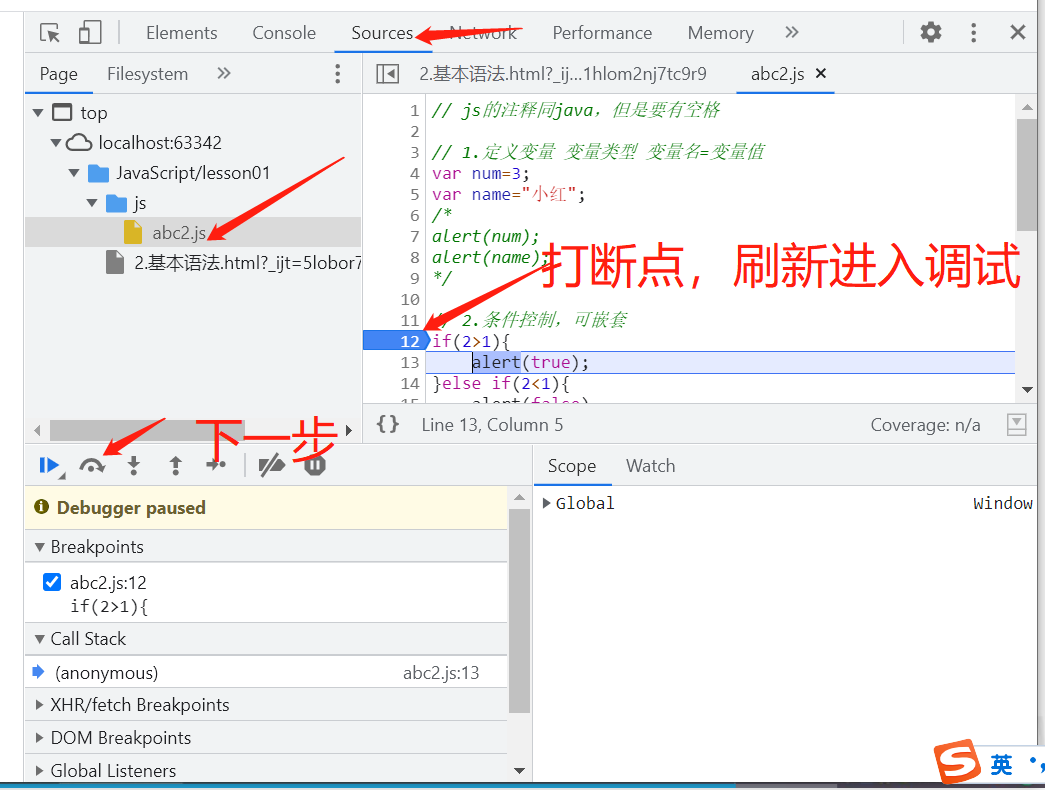Select the (anonymous) call stack frame
The image size is (1045, 790).
coord(267,673)
